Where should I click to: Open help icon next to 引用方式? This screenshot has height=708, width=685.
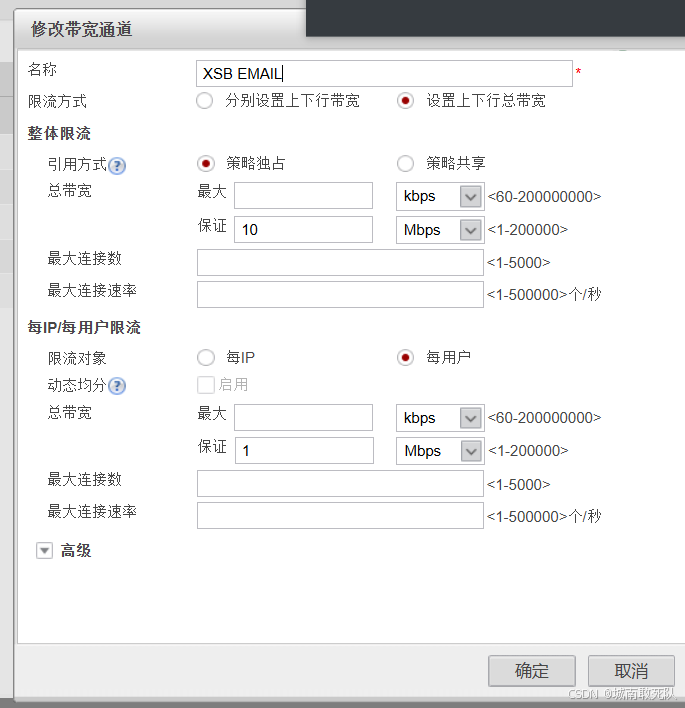pyautogui.click(x=117, y=166)
